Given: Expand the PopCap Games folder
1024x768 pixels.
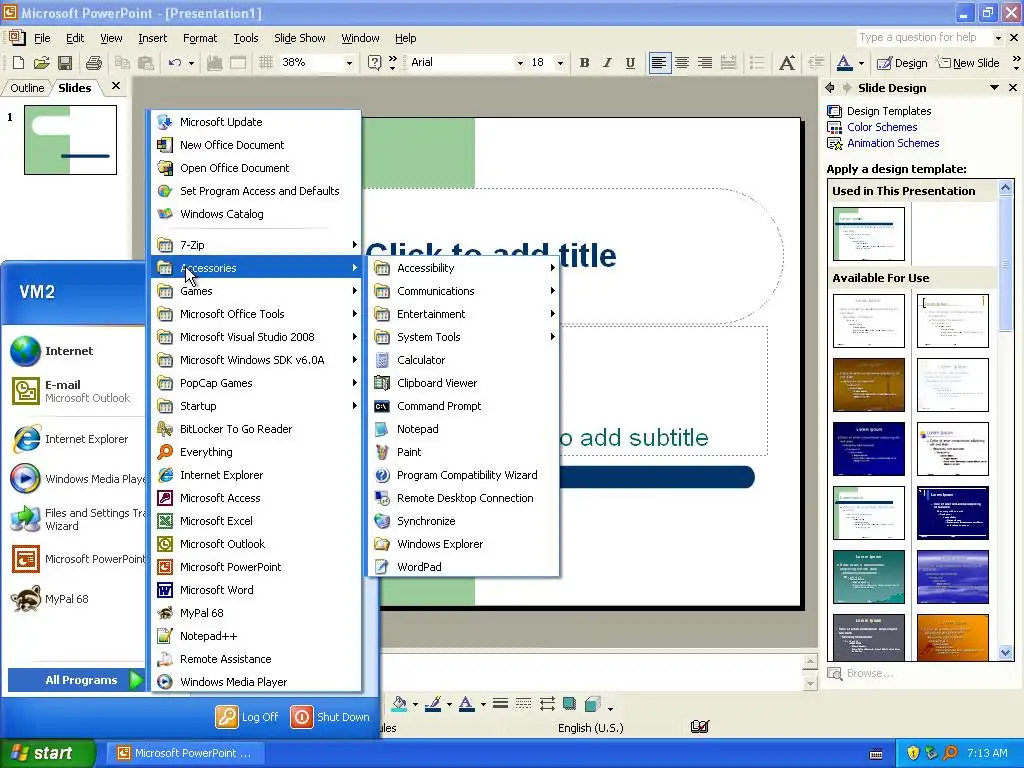Looking at the screenshot, I should [x=256, y=383].
